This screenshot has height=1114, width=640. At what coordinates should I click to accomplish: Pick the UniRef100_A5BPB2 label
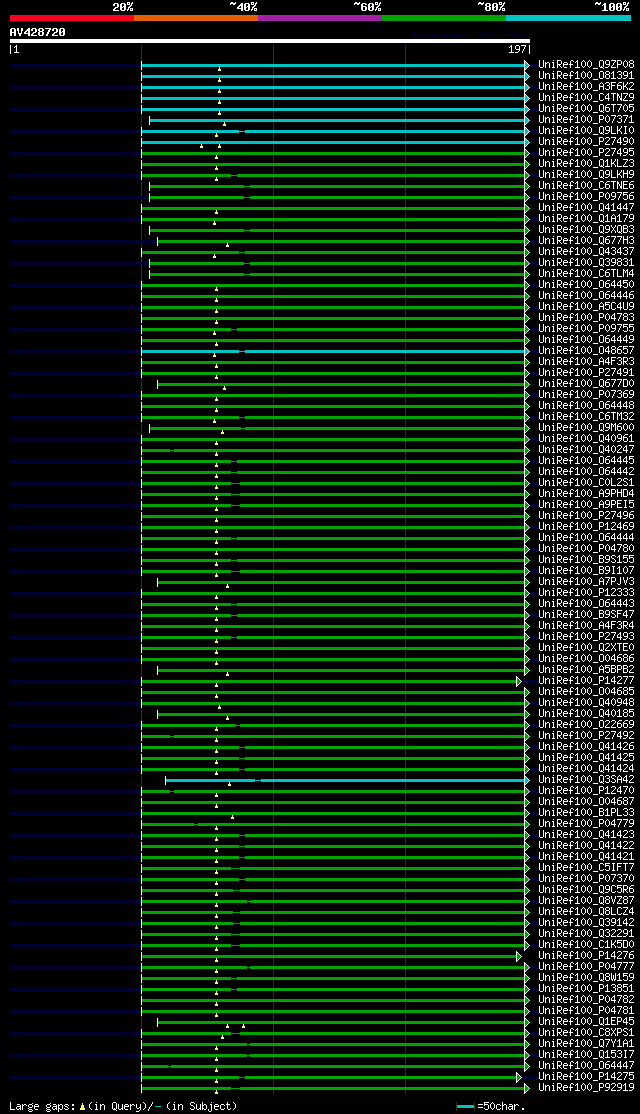click(x=586, y=670)
